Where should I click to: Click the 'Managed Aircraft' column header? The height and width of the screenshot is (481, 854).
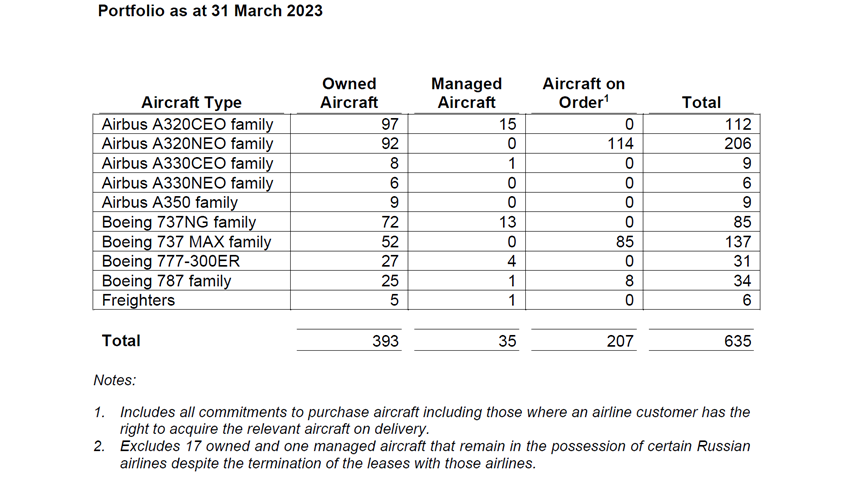point(466,93)
